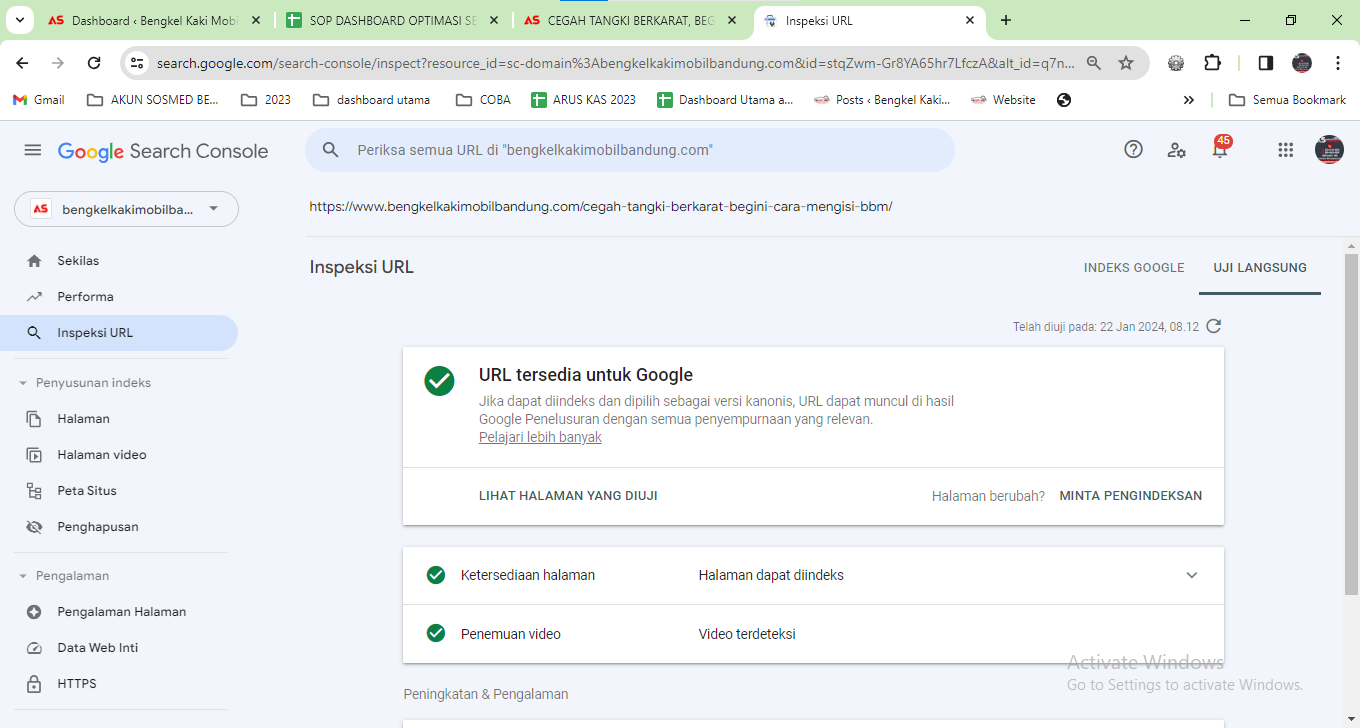
Task: Click magnifier icon in URL inspection search
Action: click(x=331, y=150)
